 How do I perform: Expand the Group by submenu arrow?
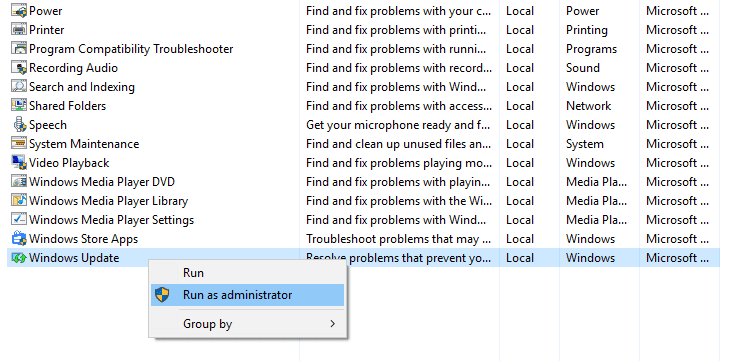pos(333,324)
